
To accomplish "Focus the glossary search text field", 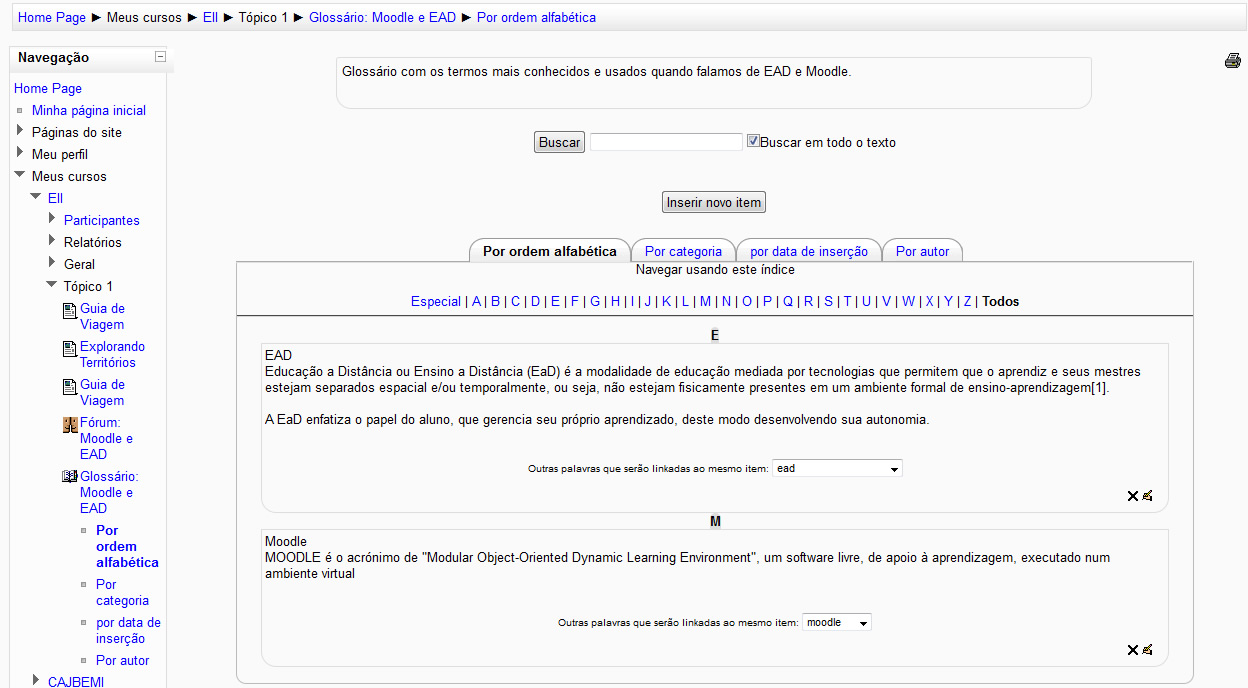I will pyautogui.click(x=666, y=142).
